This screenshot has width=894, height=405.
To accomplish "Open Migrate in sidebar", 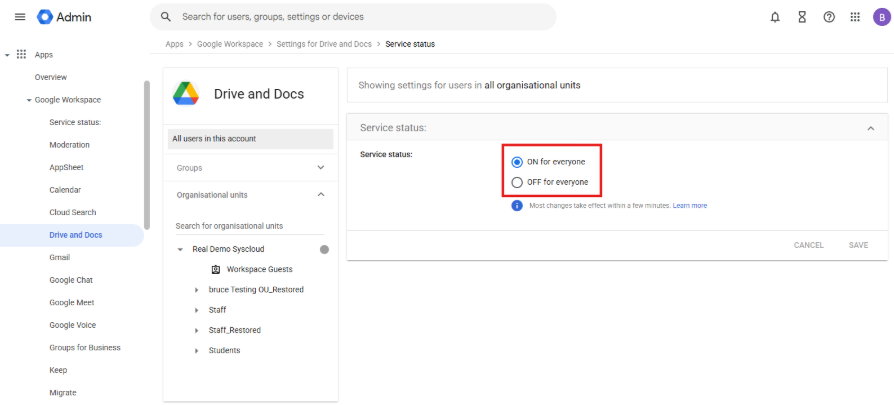I will [63, 392].
